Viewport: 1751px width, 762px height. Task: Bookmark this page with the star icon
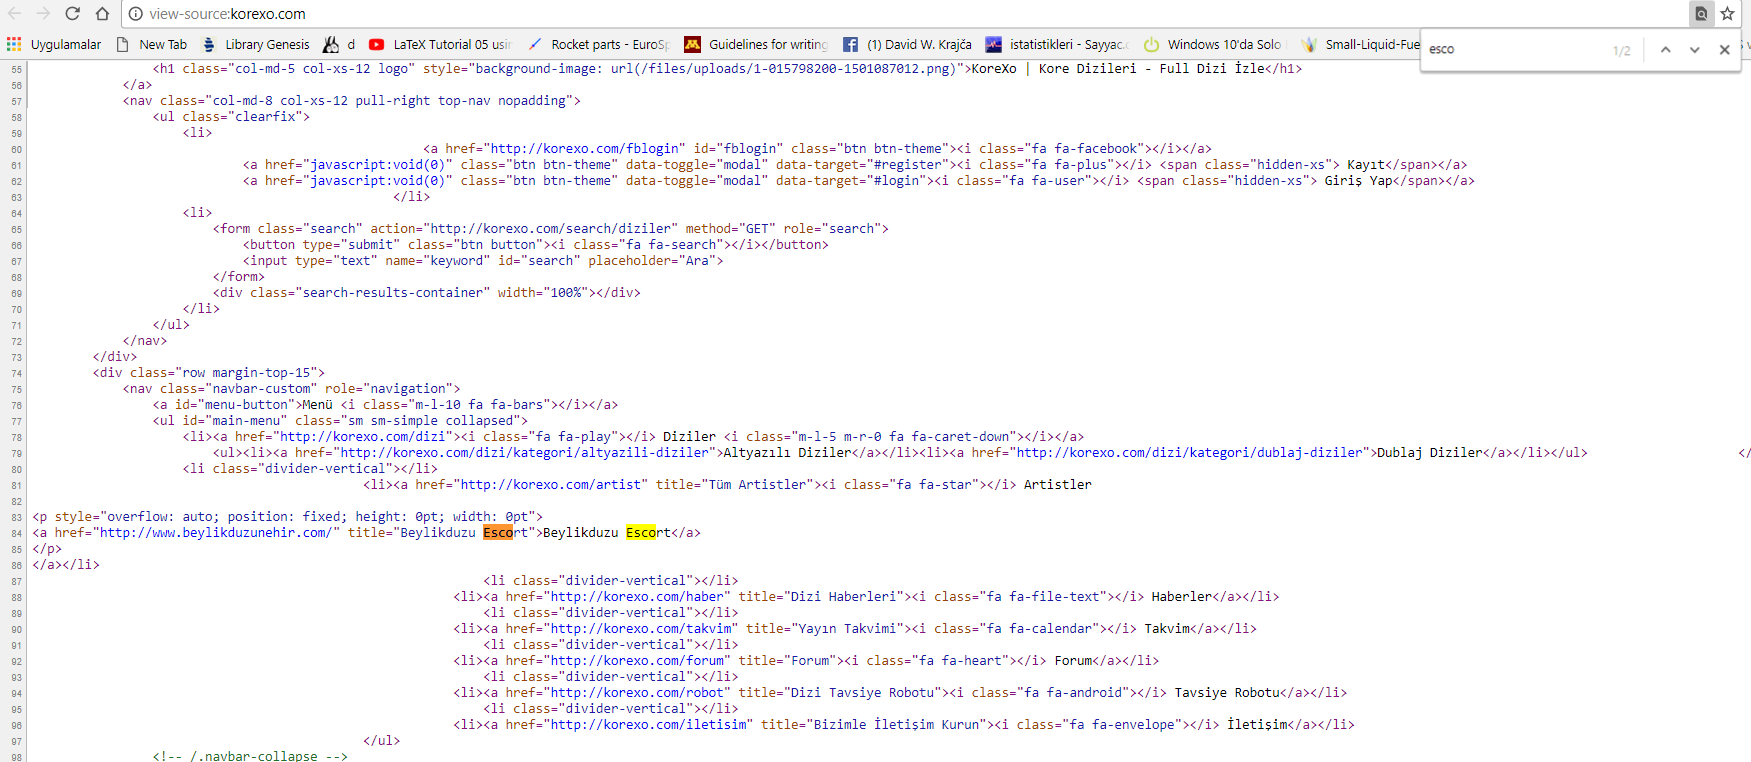click(x=1727, y=14)
